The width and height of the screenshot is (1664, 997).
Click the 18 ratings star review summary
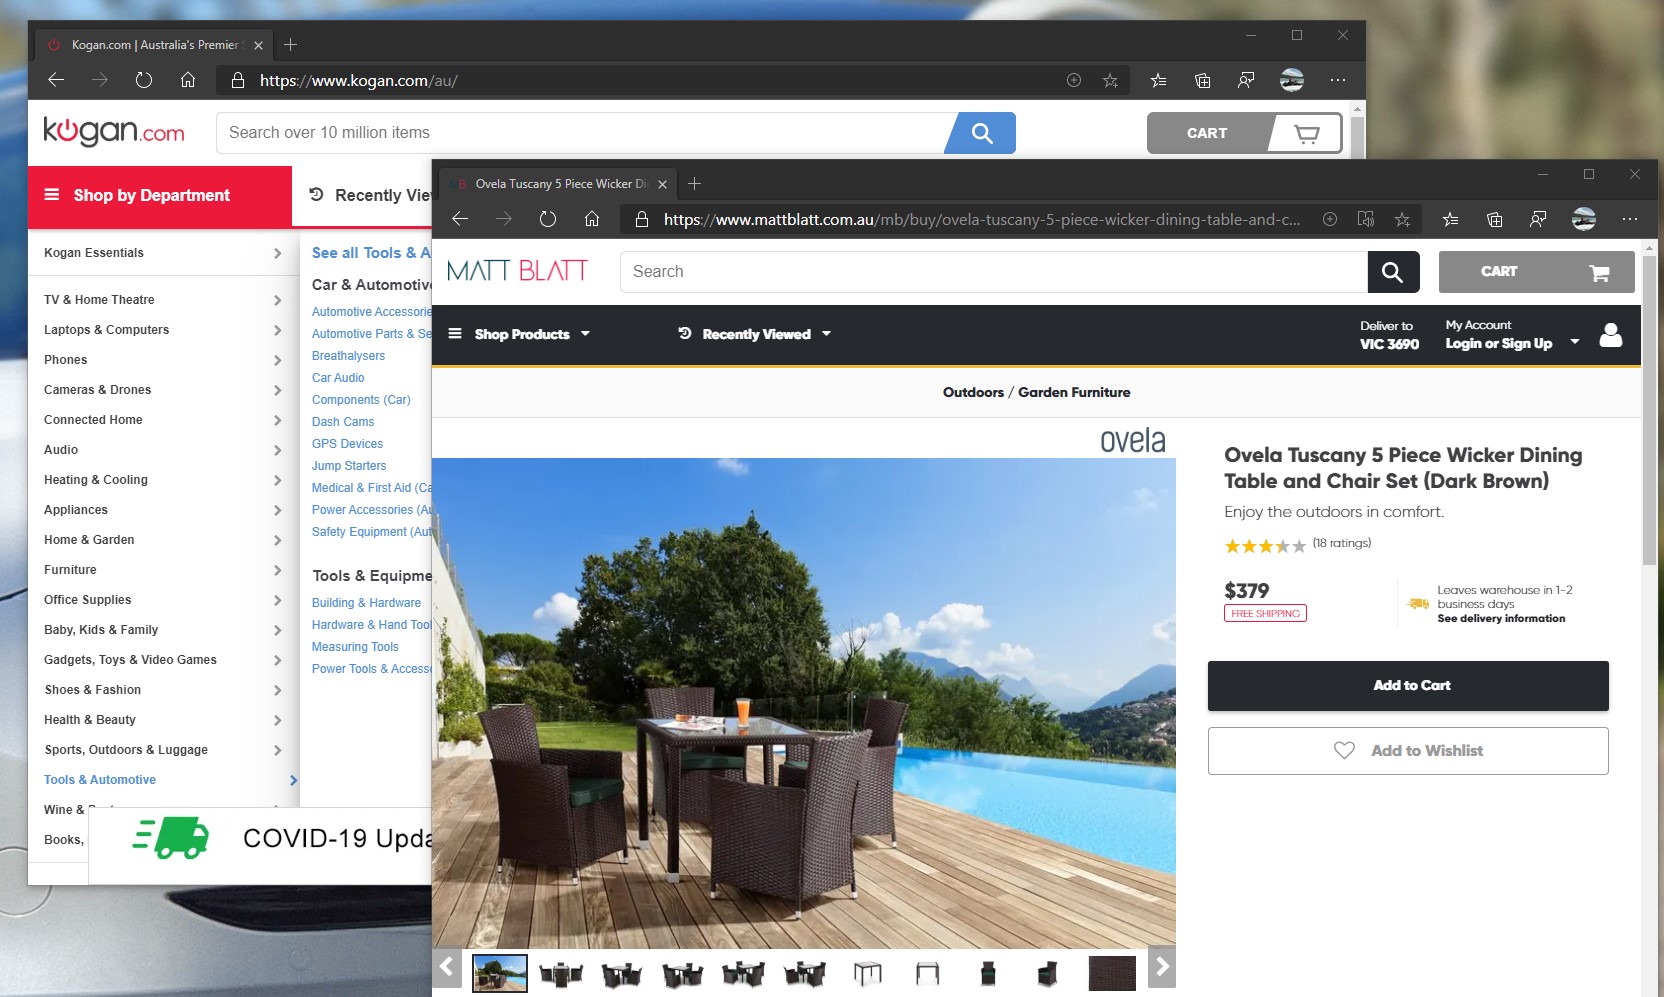tap(1298, 545)
